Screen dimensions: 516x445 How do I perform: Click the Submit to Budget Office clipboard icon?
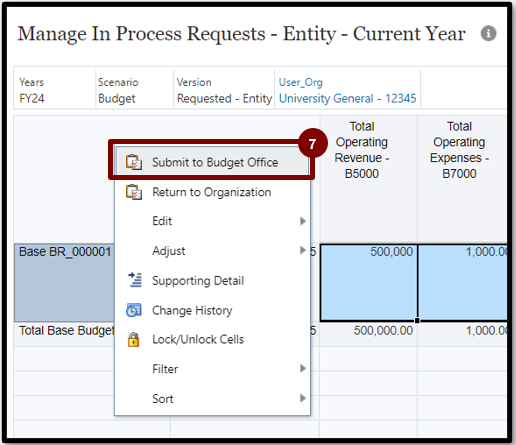pyautogui.click(x=134, y=162)
